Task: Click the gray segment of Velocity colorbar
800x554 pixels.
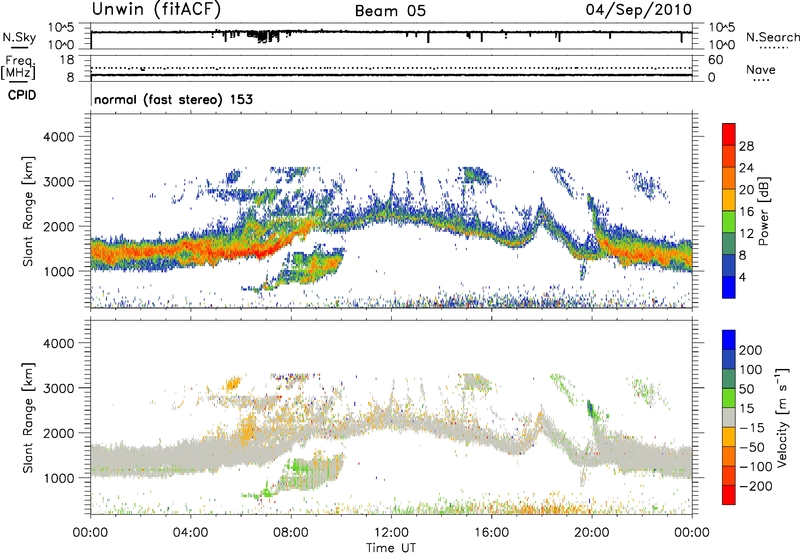Action: tap(729, 417)
